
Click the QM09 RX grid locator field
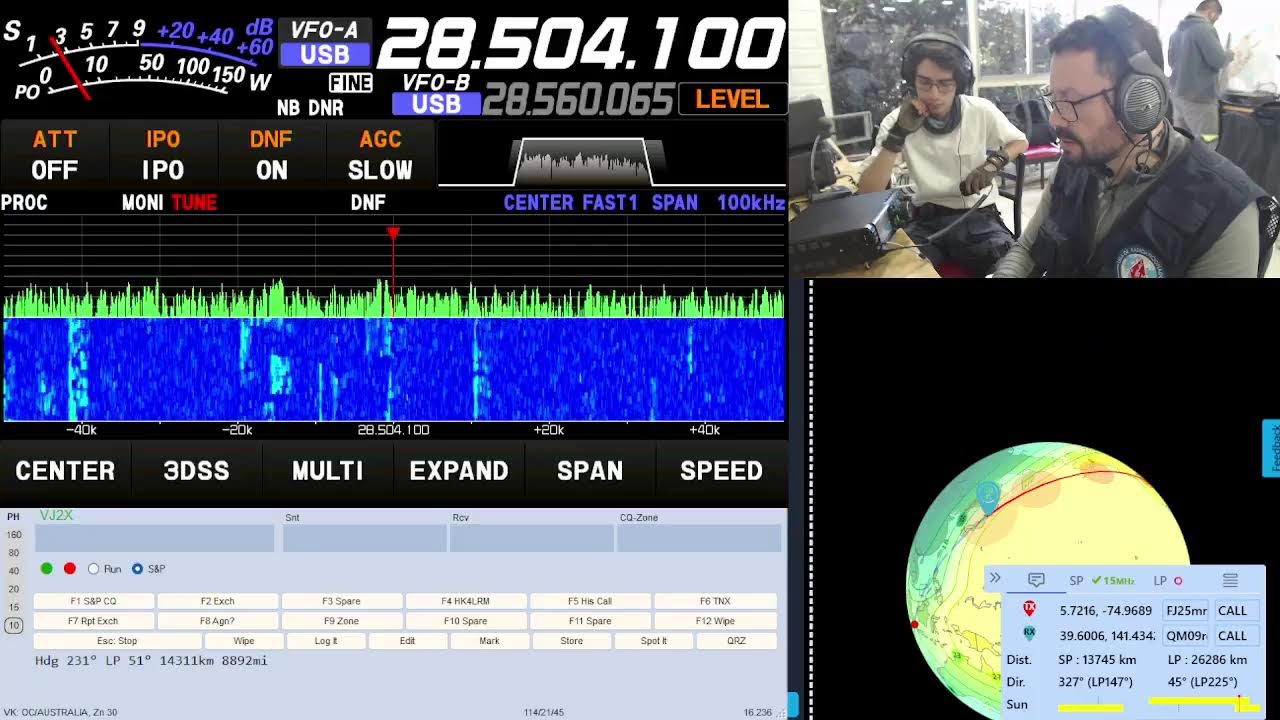(x=1186, y=635)
